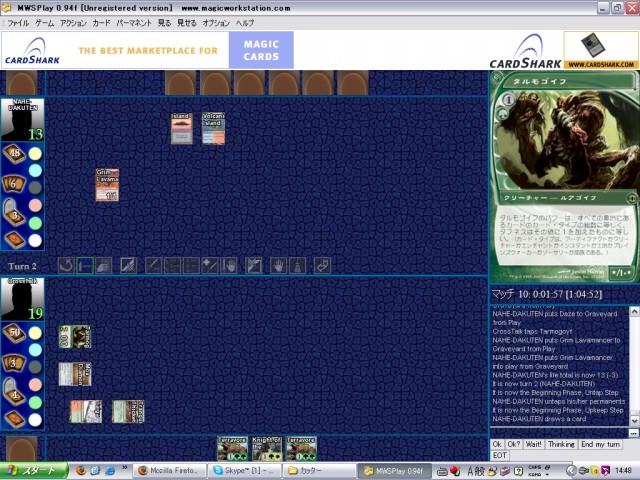Viewport: 640px width, 480px height.
Task: Open the 見る menu
Action: pos(164,23)
